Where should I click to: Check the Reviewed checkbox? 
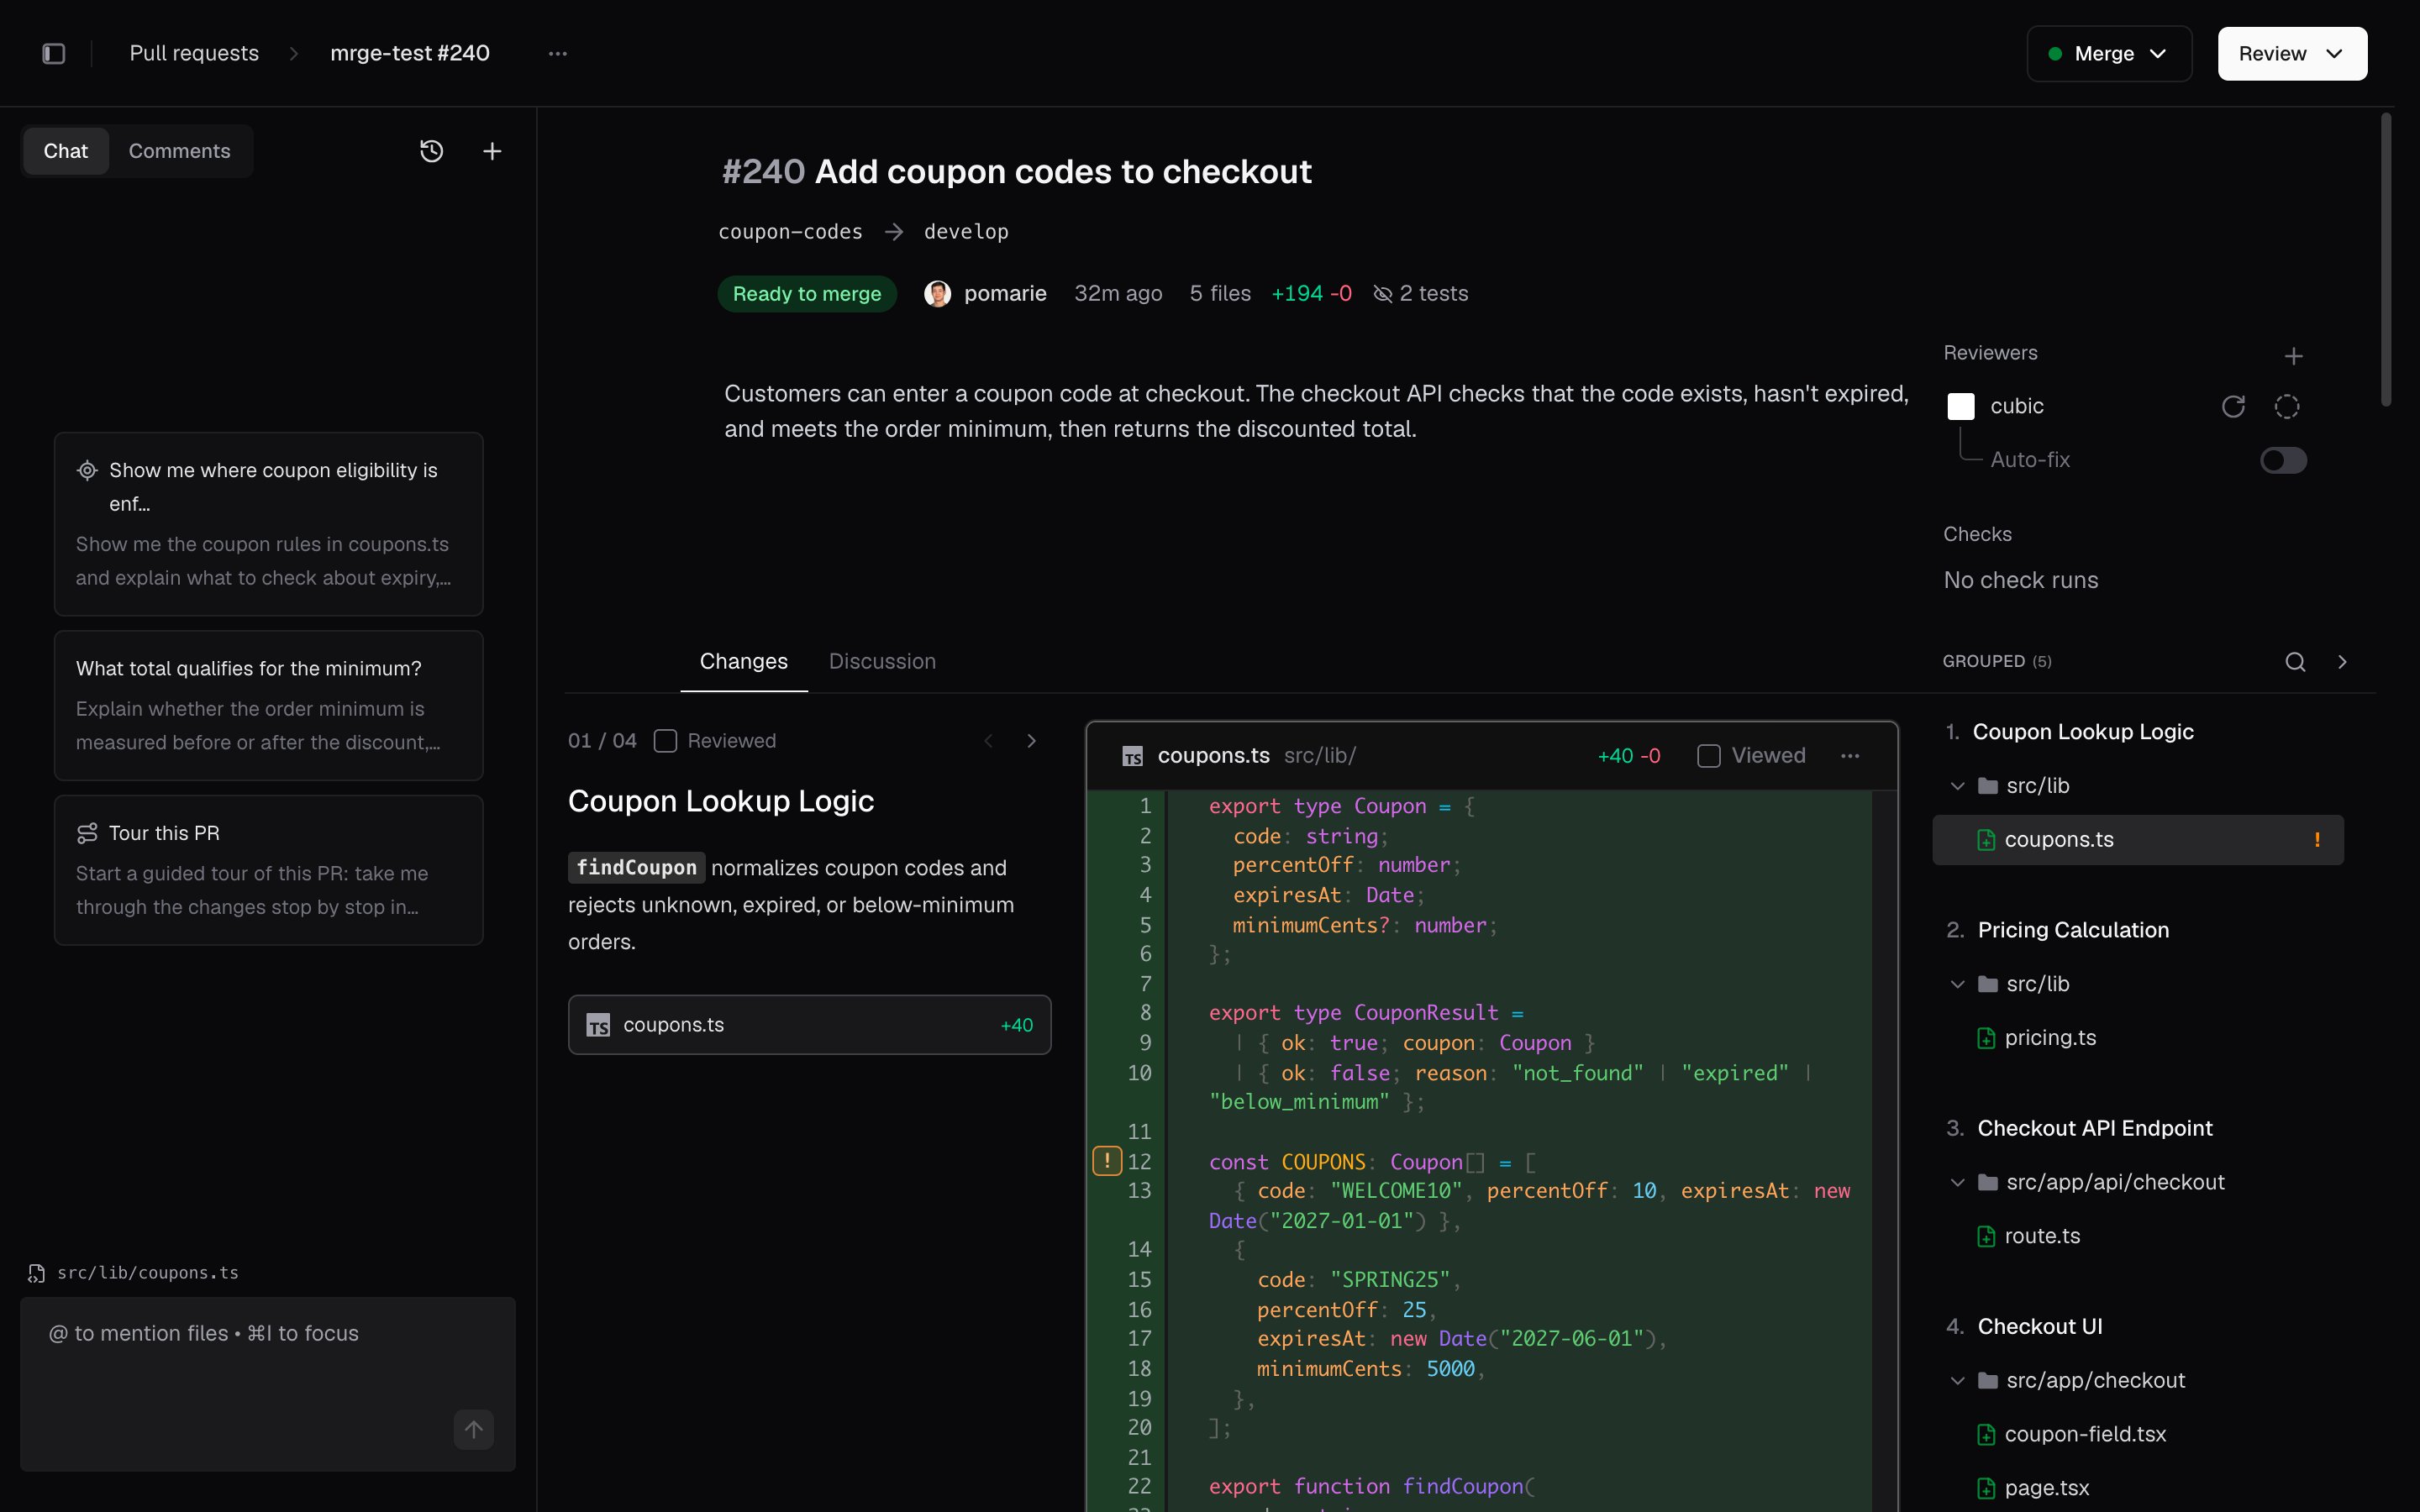pos(665,741)
